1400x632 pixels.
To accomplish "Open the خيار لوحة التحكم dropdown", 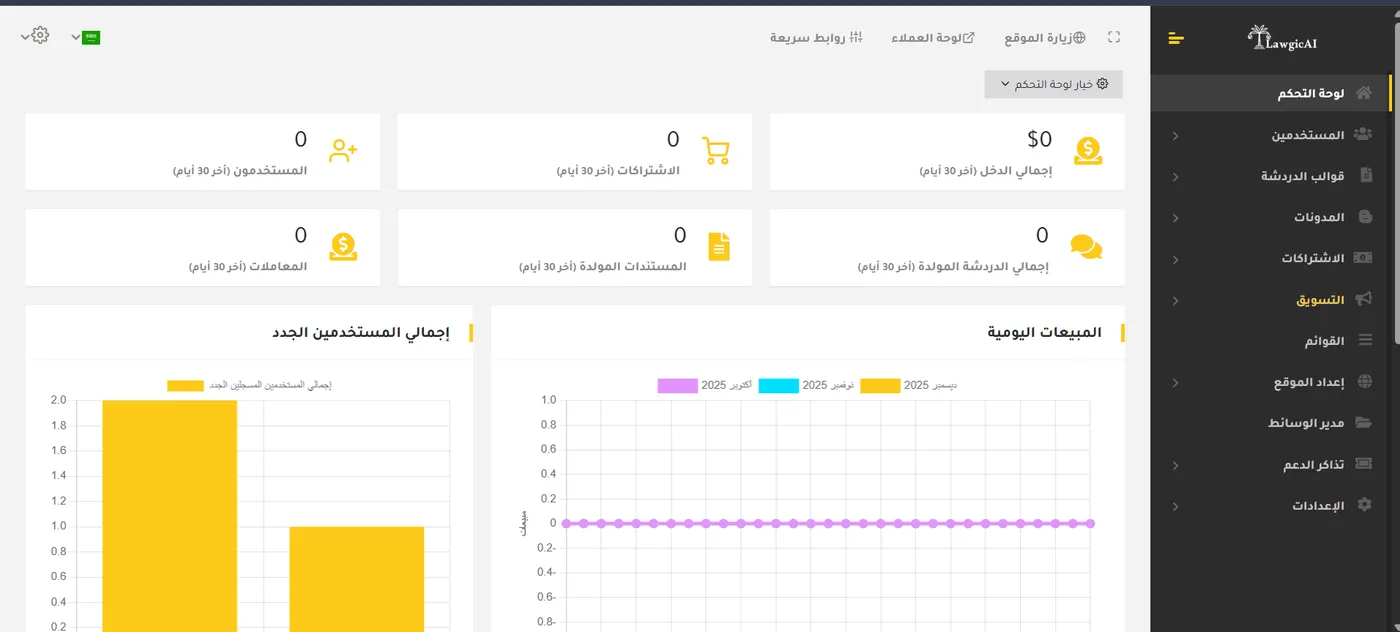I will pos(1054,85).
